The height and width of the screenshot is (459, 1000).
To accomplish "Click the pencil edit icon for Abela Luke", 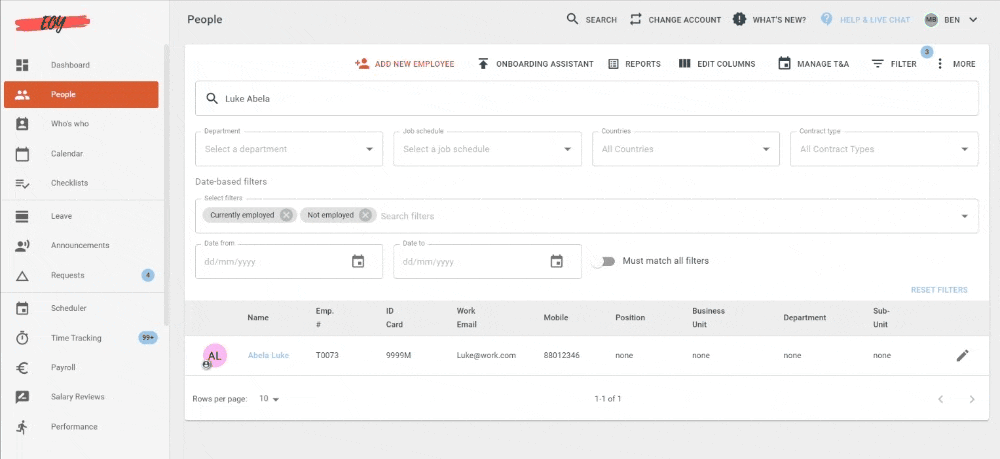I will pos(962,355).
